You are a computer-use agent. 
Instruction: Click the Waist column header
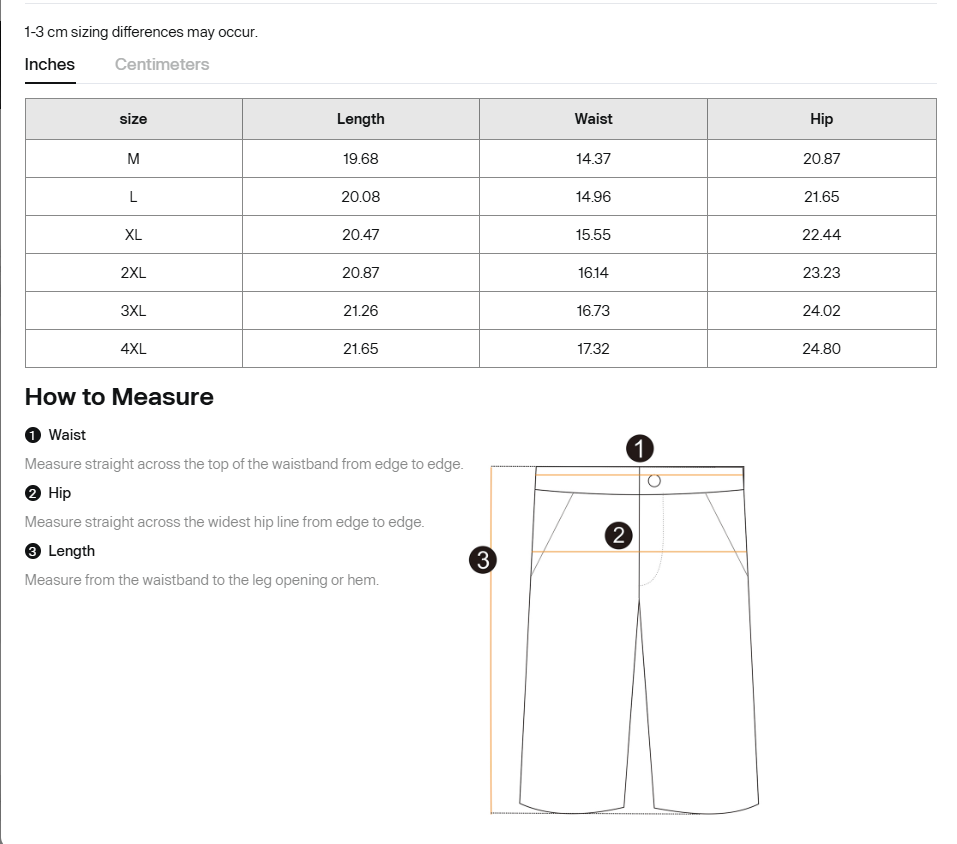(x=593, y=119)
